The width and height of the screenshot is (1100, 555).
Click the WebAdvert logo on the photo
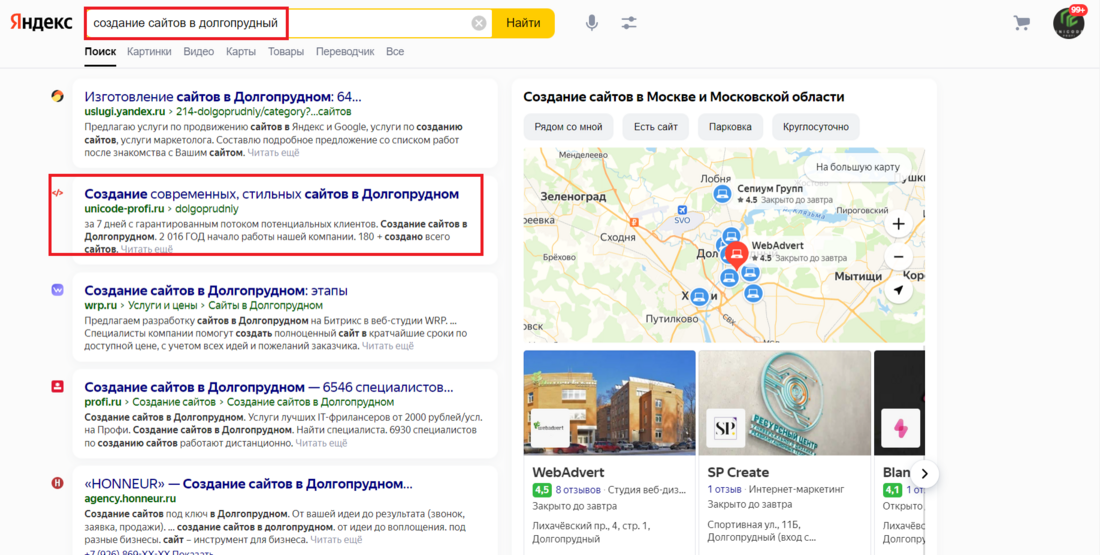(550, 428)
